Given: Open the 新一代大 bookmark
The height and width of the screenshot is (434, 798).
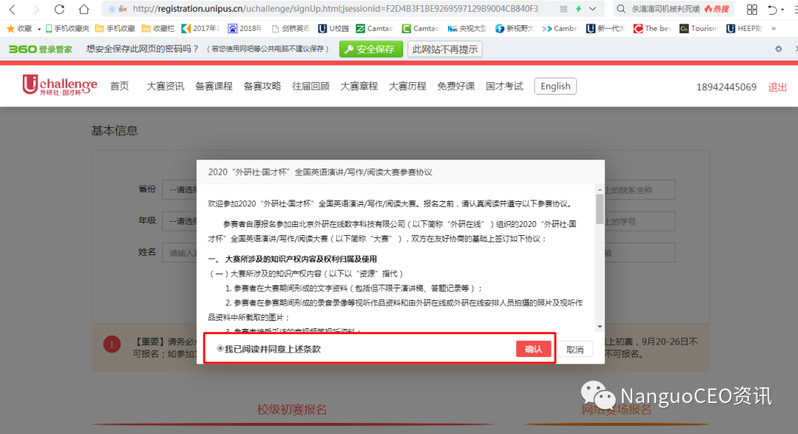Looking at the screenshot, I should point(605,28).
